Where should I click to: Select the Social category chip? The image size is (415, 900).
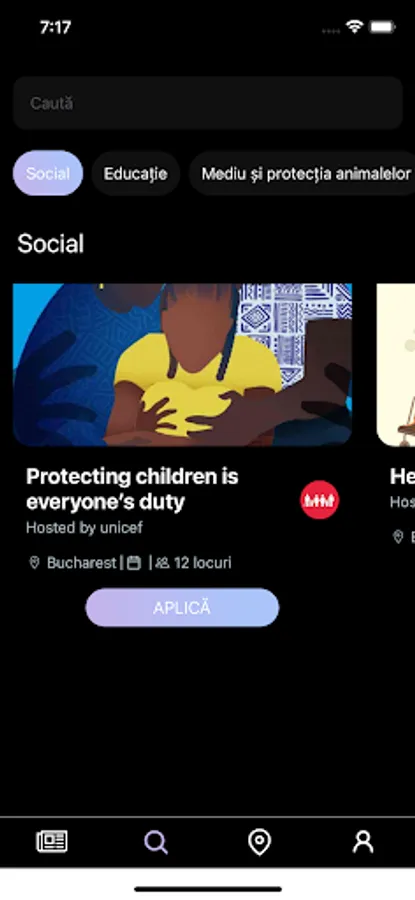(x=48, y=173)
